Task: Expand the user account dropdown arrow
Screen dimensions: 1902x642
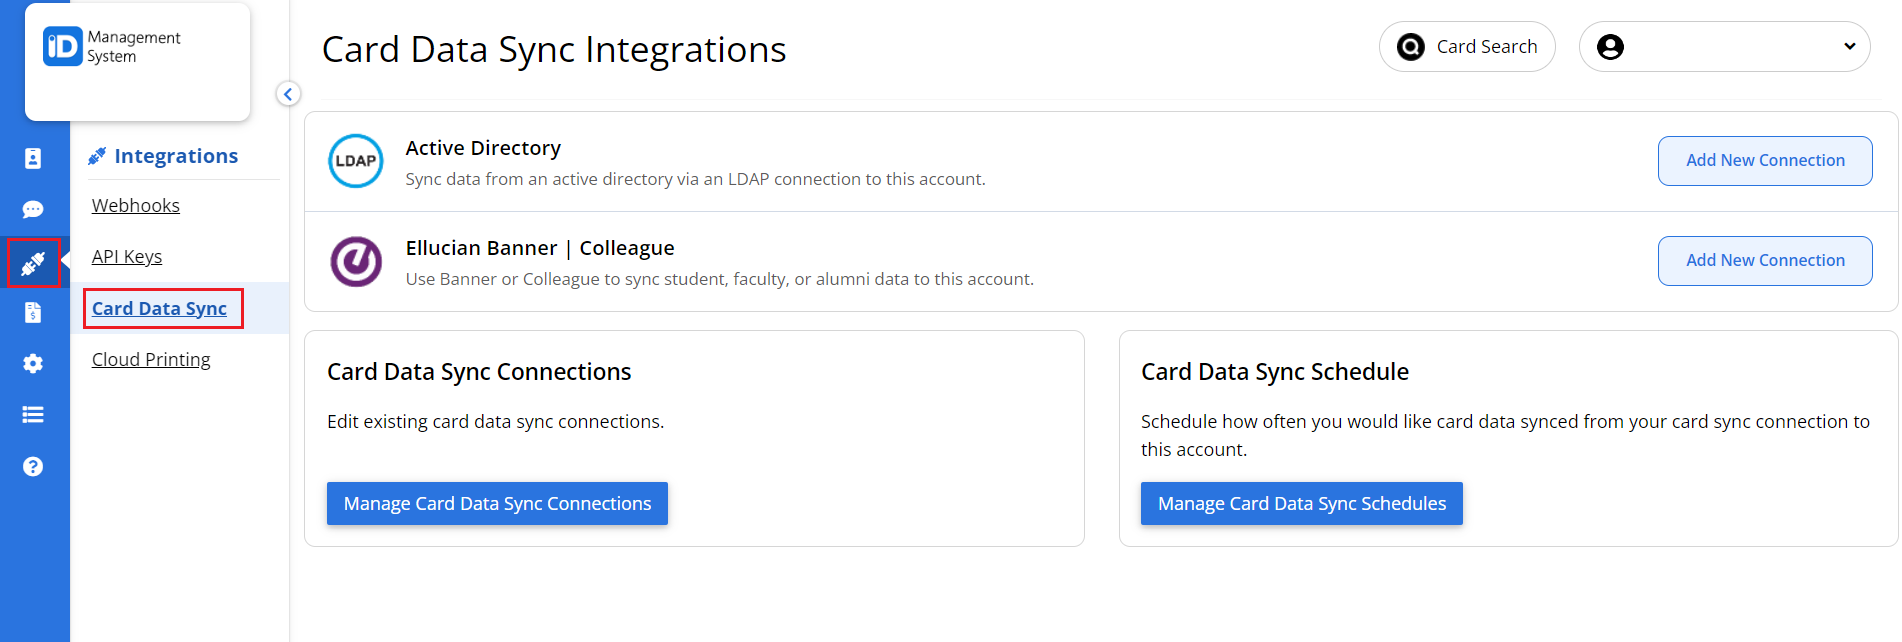Action: tap(1849, 47)
